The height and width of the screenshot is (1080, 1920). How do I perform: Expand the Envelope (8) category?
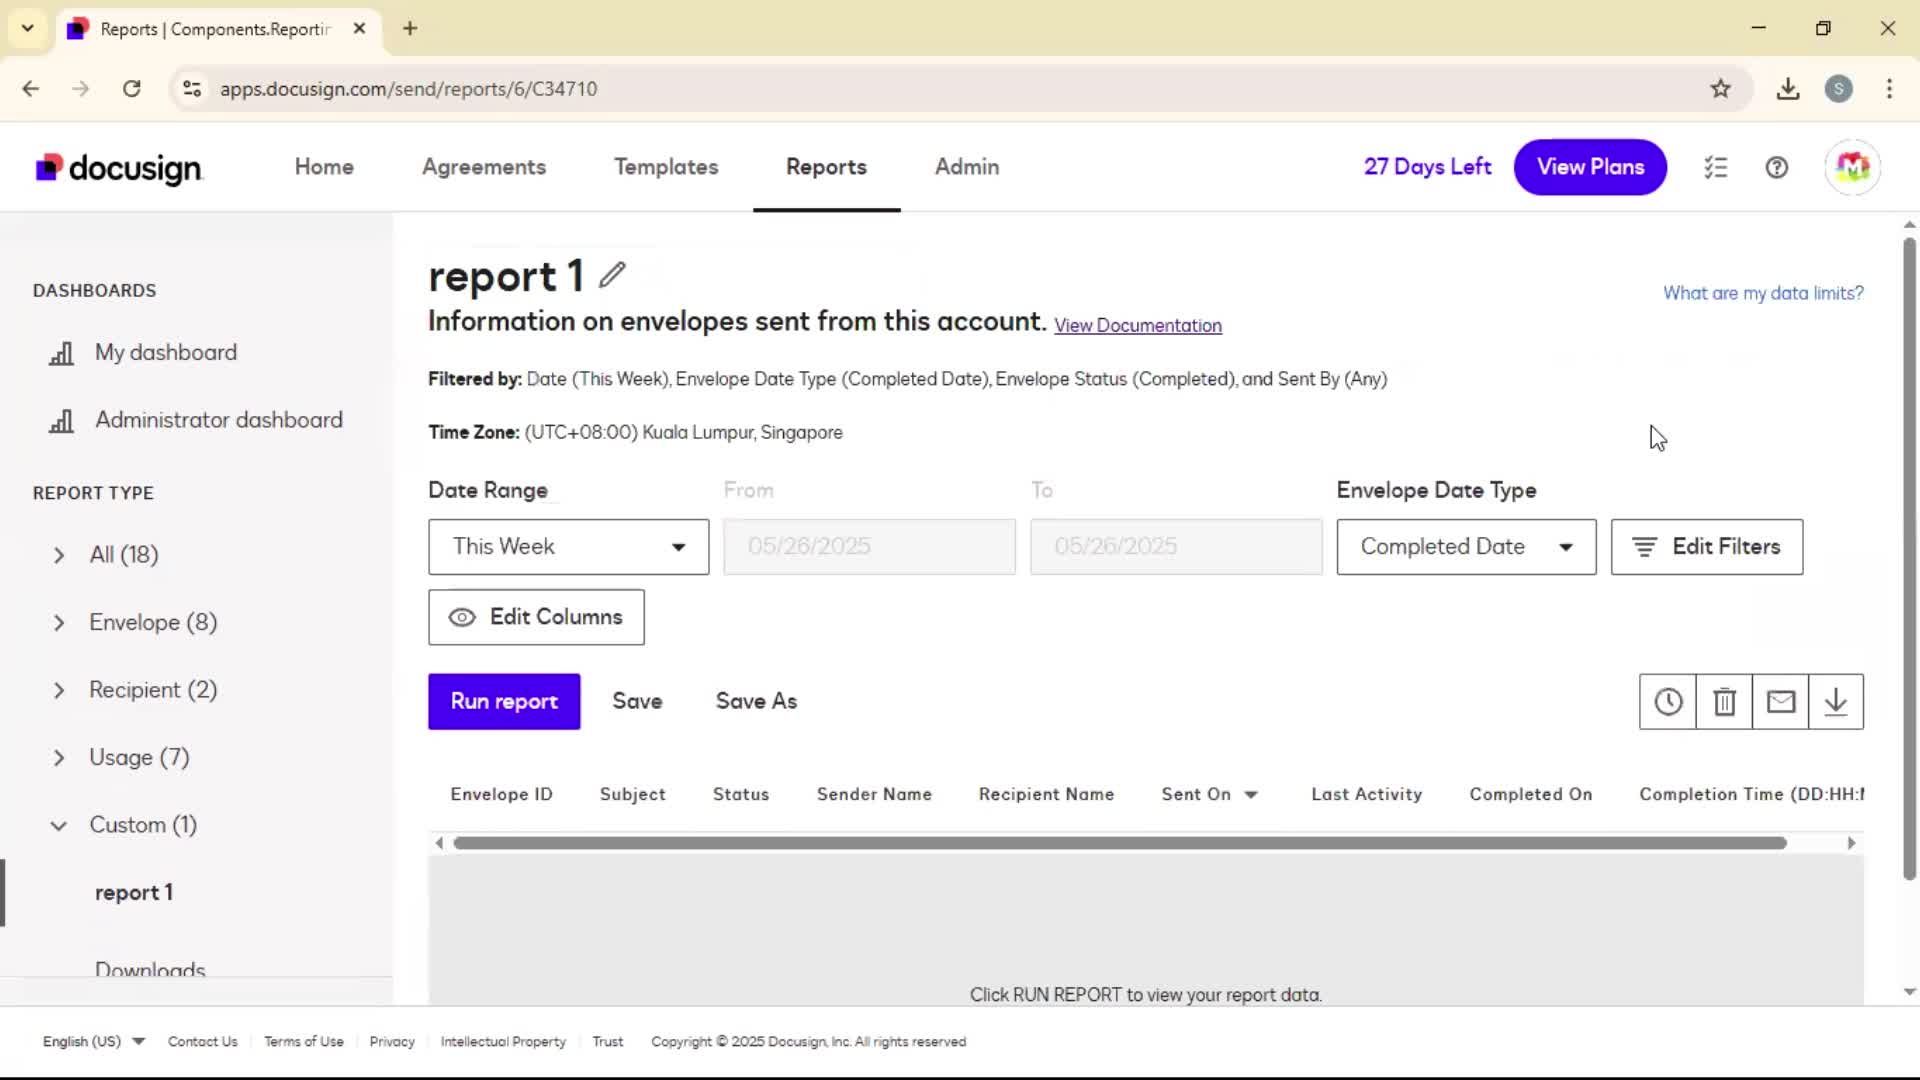[x=59, y=623]
